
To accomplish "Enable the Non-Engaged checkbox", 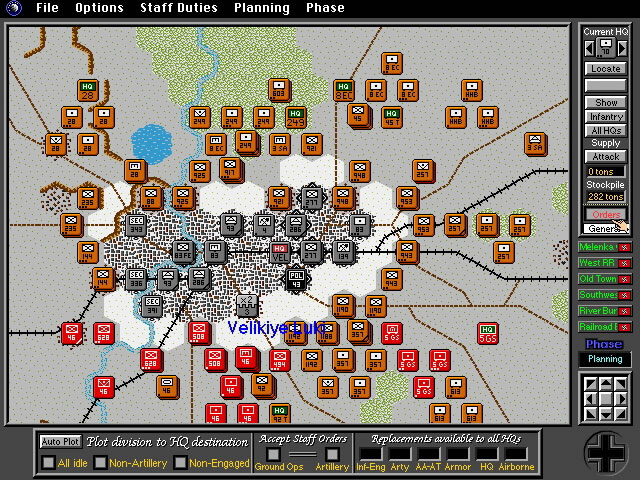I will pyautogui.click(x=180, y=462).
